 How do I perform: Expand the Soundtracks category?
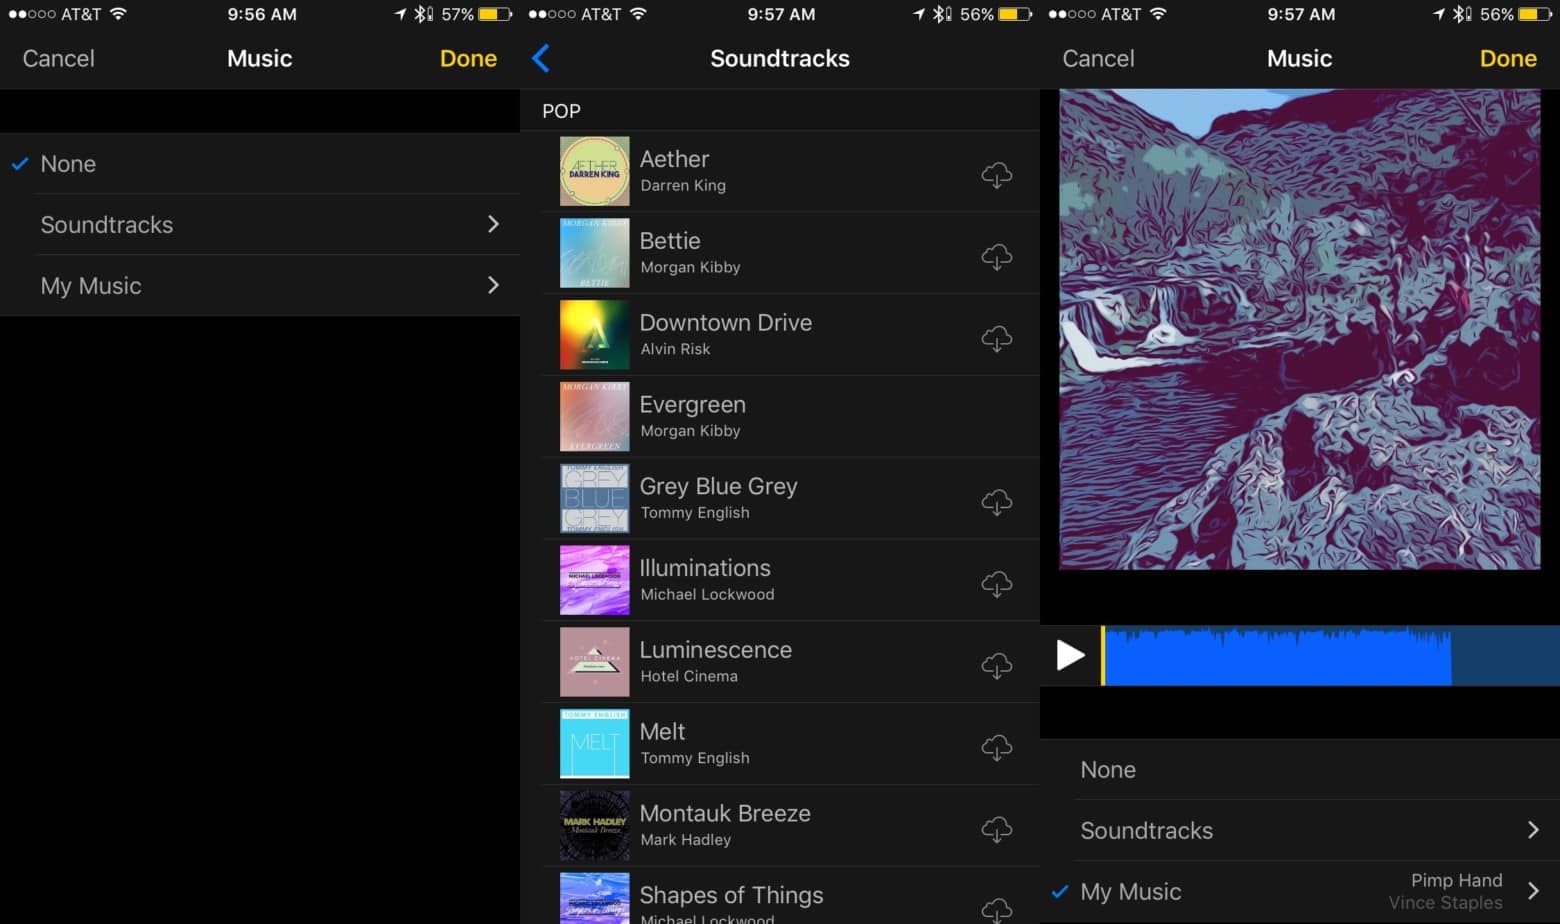(106, 224)
